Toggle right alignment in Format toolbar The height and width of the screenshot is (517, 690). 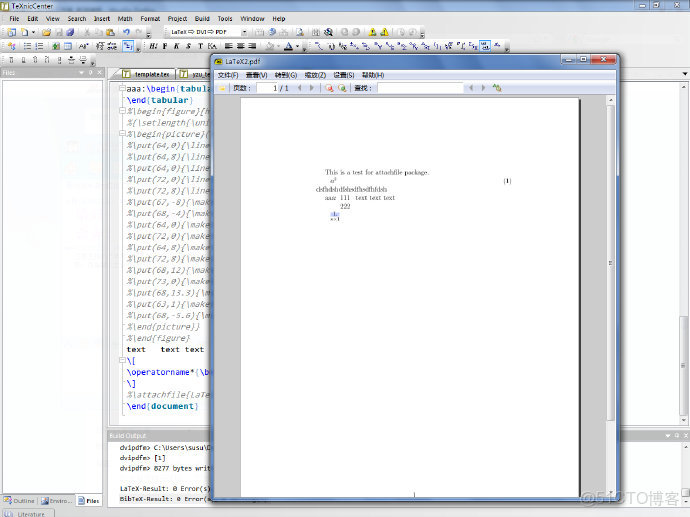coord(252,46)
